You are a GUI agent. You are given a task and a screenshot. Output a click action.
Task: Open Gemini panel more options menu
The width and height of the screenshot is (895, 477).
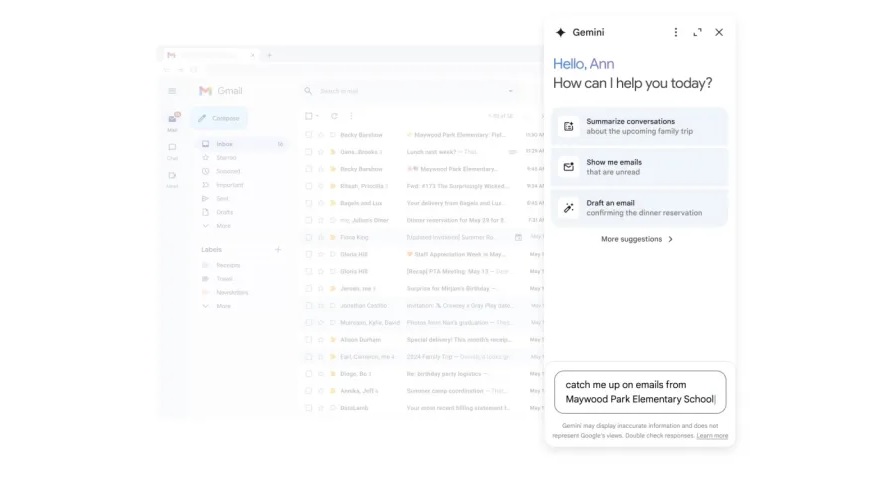coord(676,33)
